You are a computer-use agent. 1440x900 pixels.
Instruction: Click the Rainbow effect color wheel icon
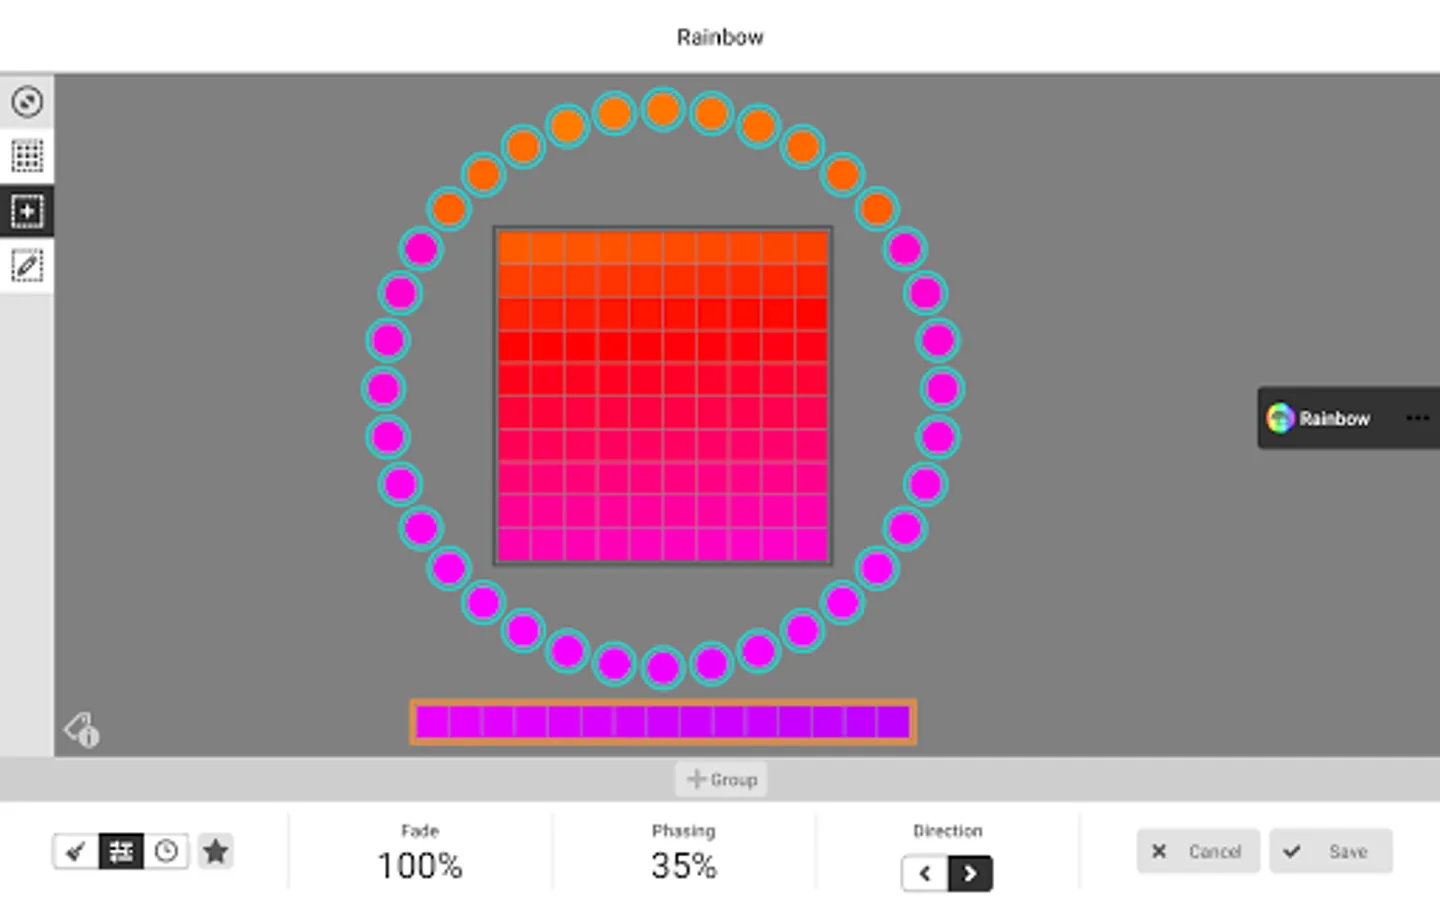click(1280, 418)
